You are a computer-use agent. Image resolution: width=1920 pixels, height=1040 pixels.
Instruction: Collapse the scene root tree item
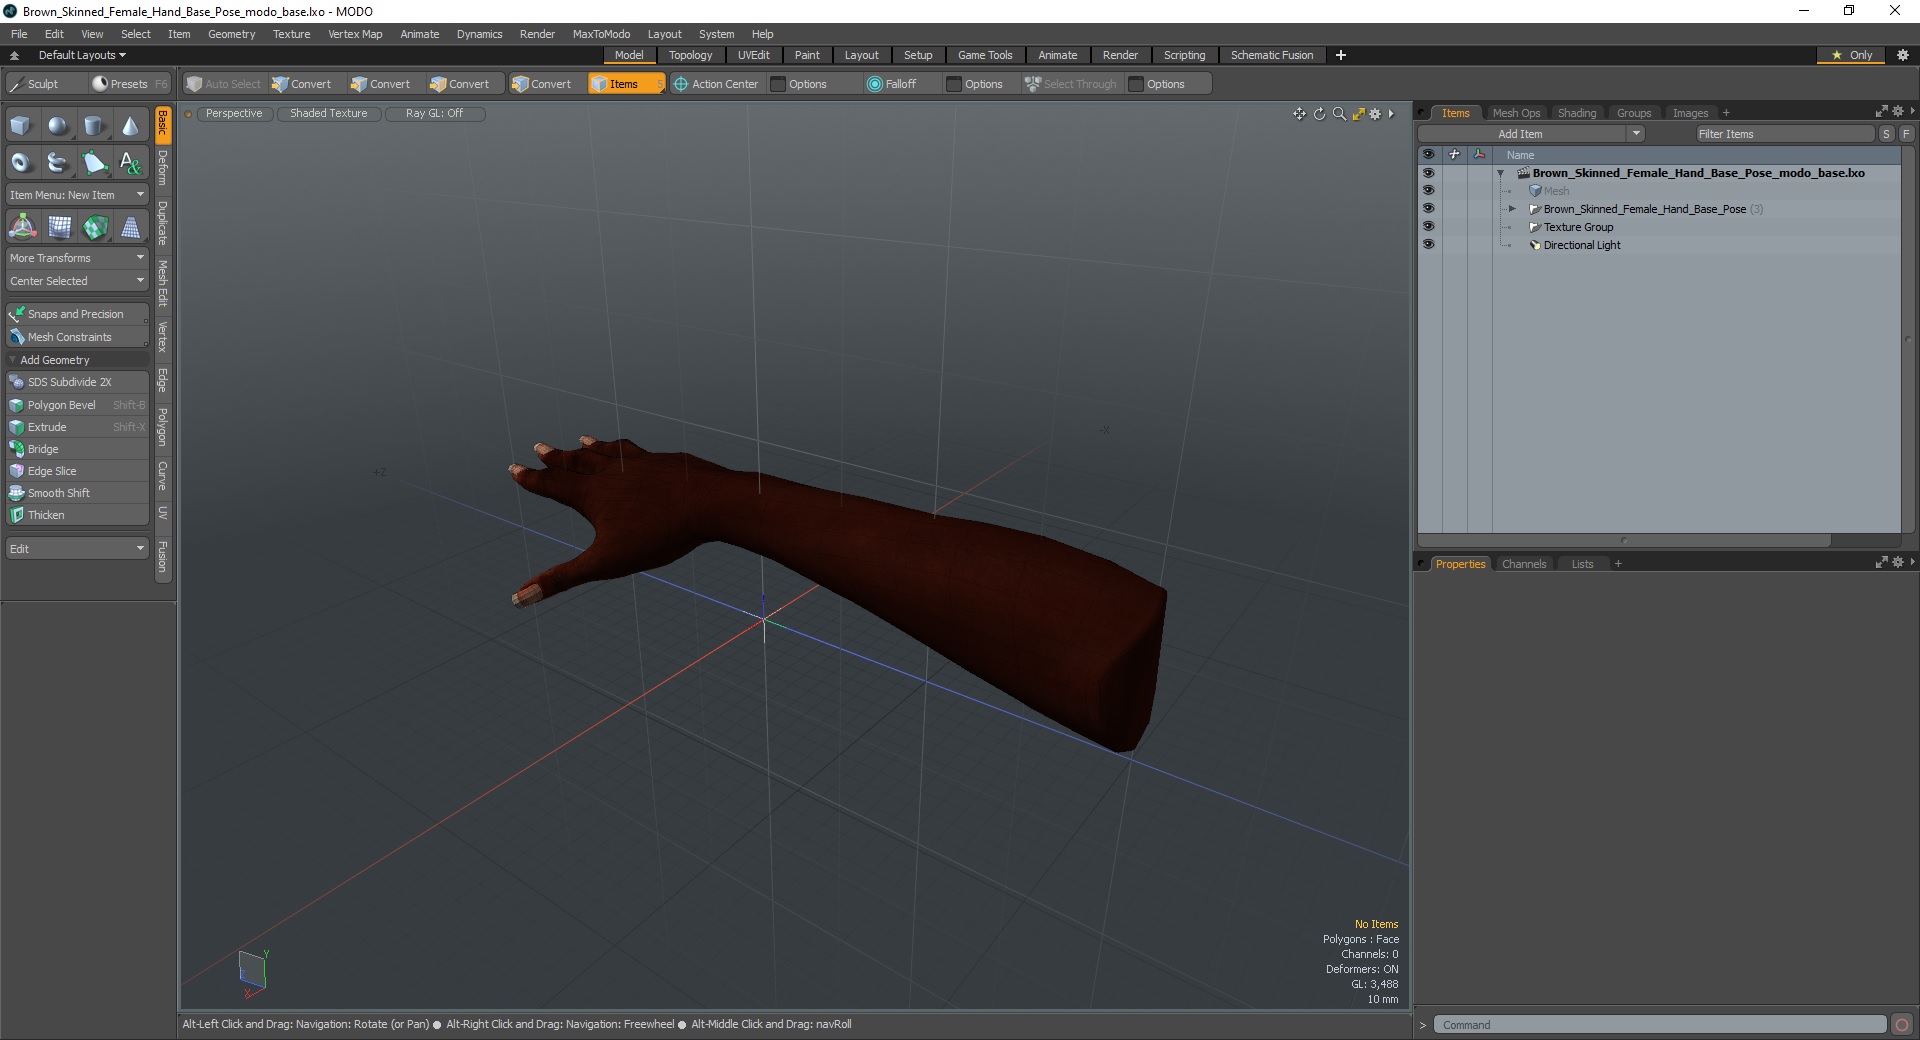coord(1501,174)
